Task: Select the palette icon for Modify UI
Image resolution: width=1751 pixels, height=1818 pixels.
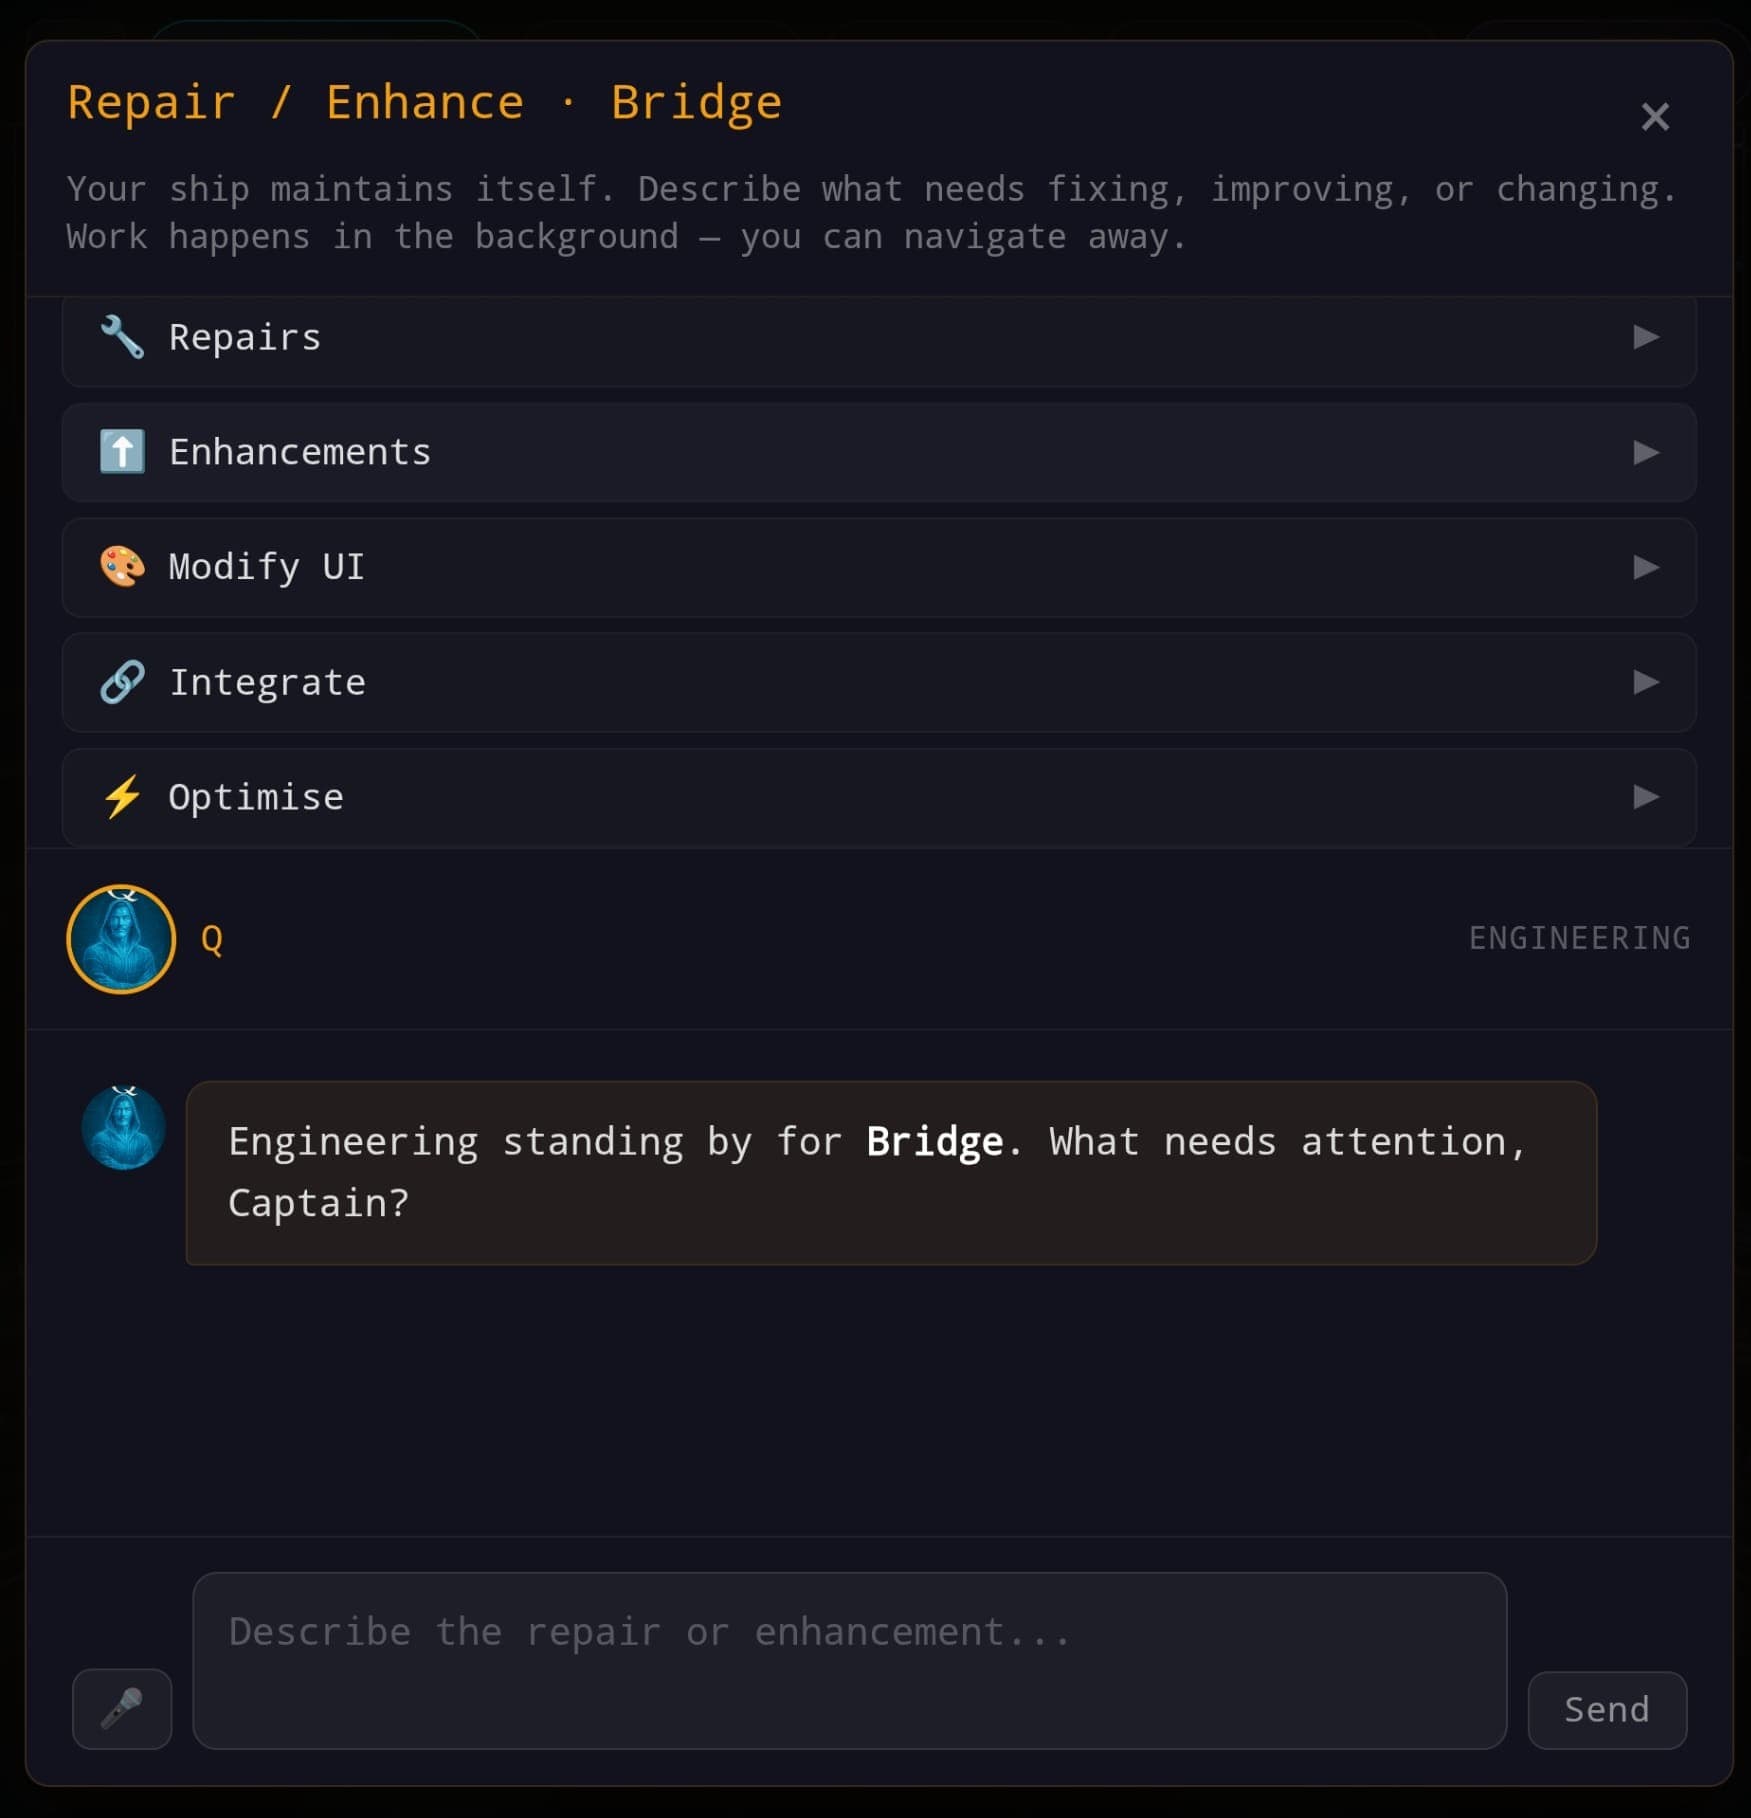Action: [121, 567]
